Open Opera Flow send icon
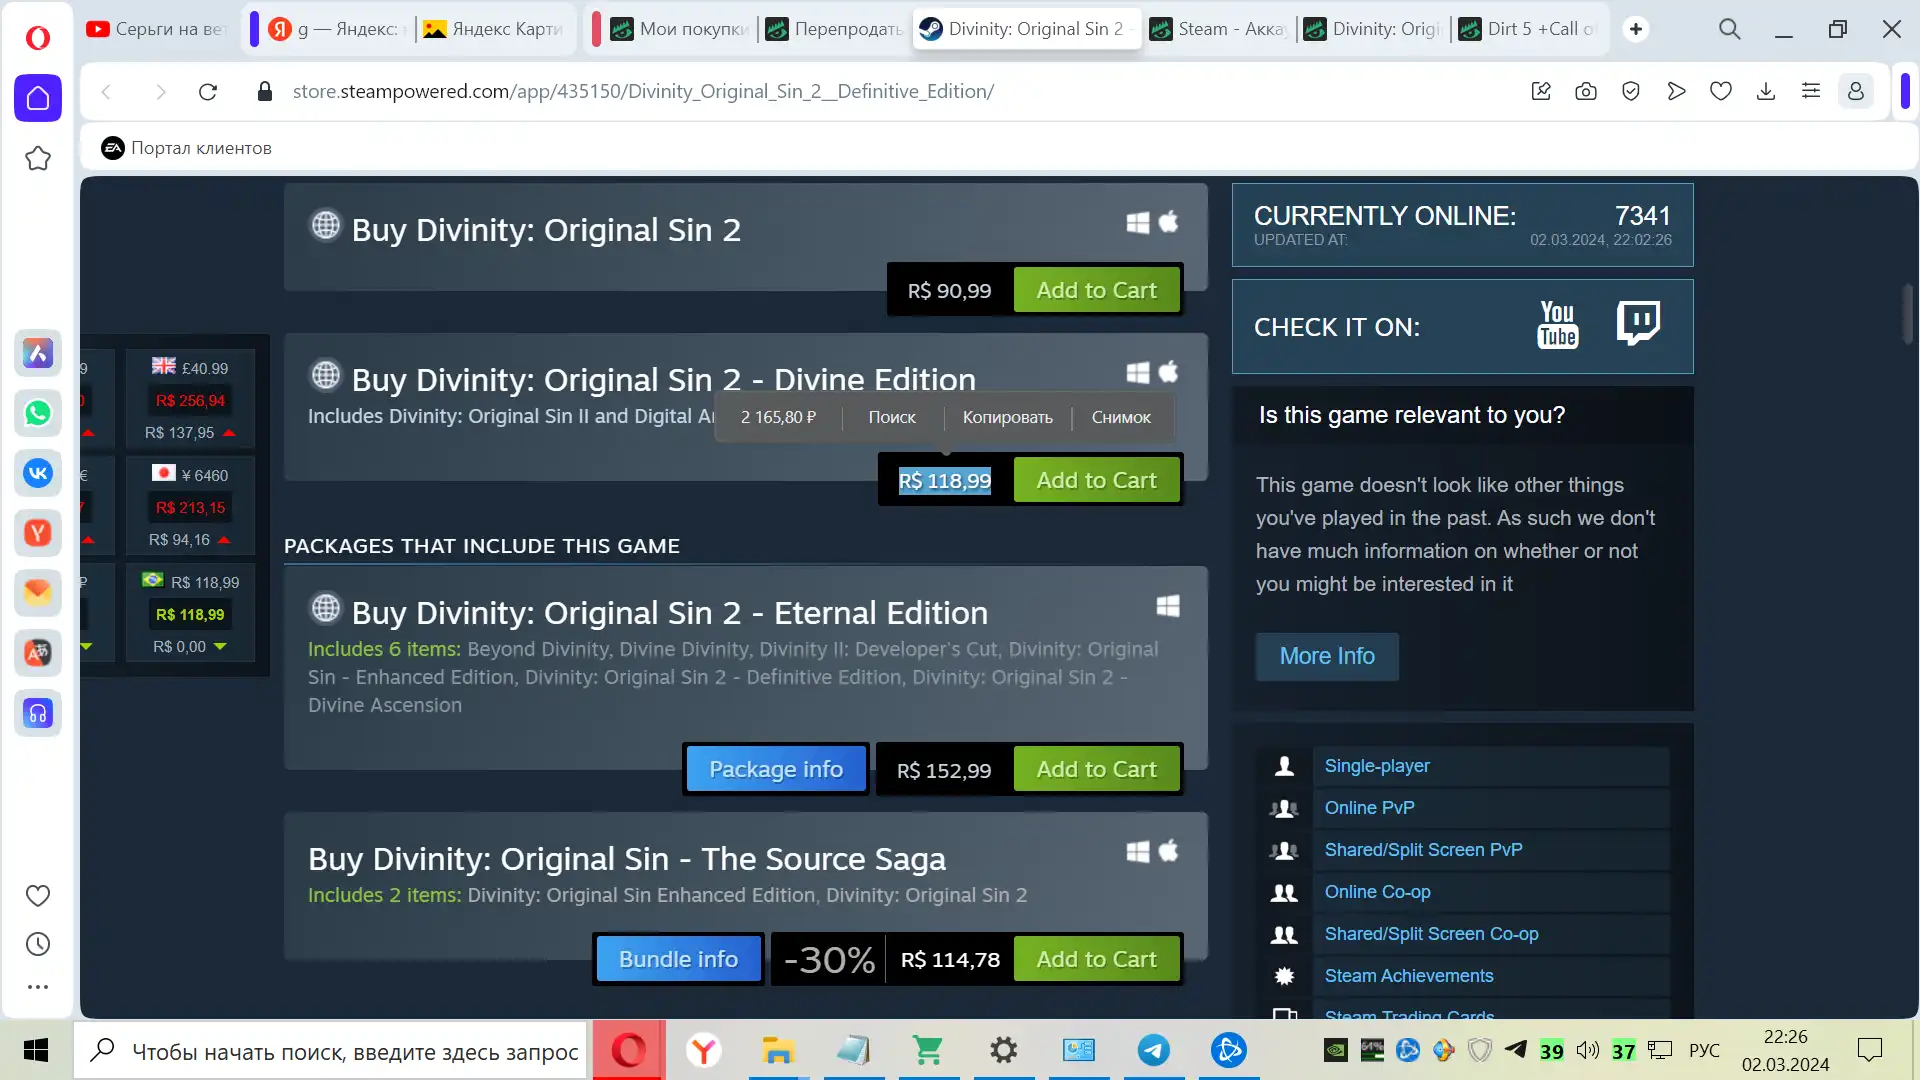 [1676, 92]
